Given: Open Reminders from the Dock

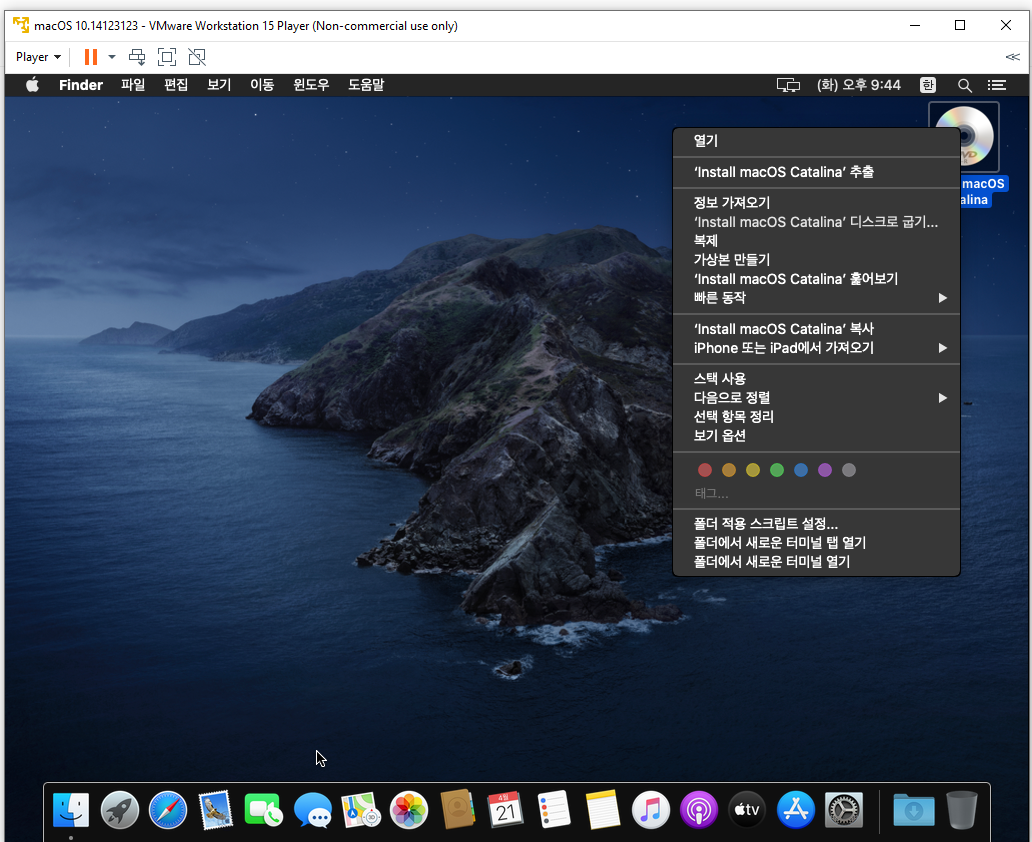Looking at the screenshot, I should point(554,810).
